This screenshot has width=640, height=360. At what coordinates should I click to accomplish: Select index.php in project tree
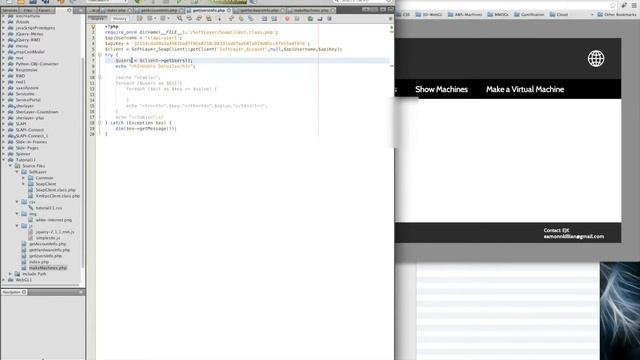click(x=39, y=262)
